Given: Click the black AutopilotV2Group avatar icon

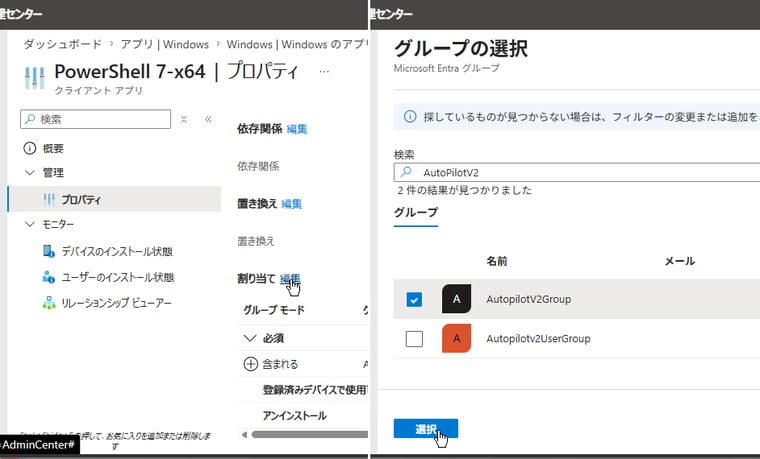Looking at the screenshot, I should 456,299.
